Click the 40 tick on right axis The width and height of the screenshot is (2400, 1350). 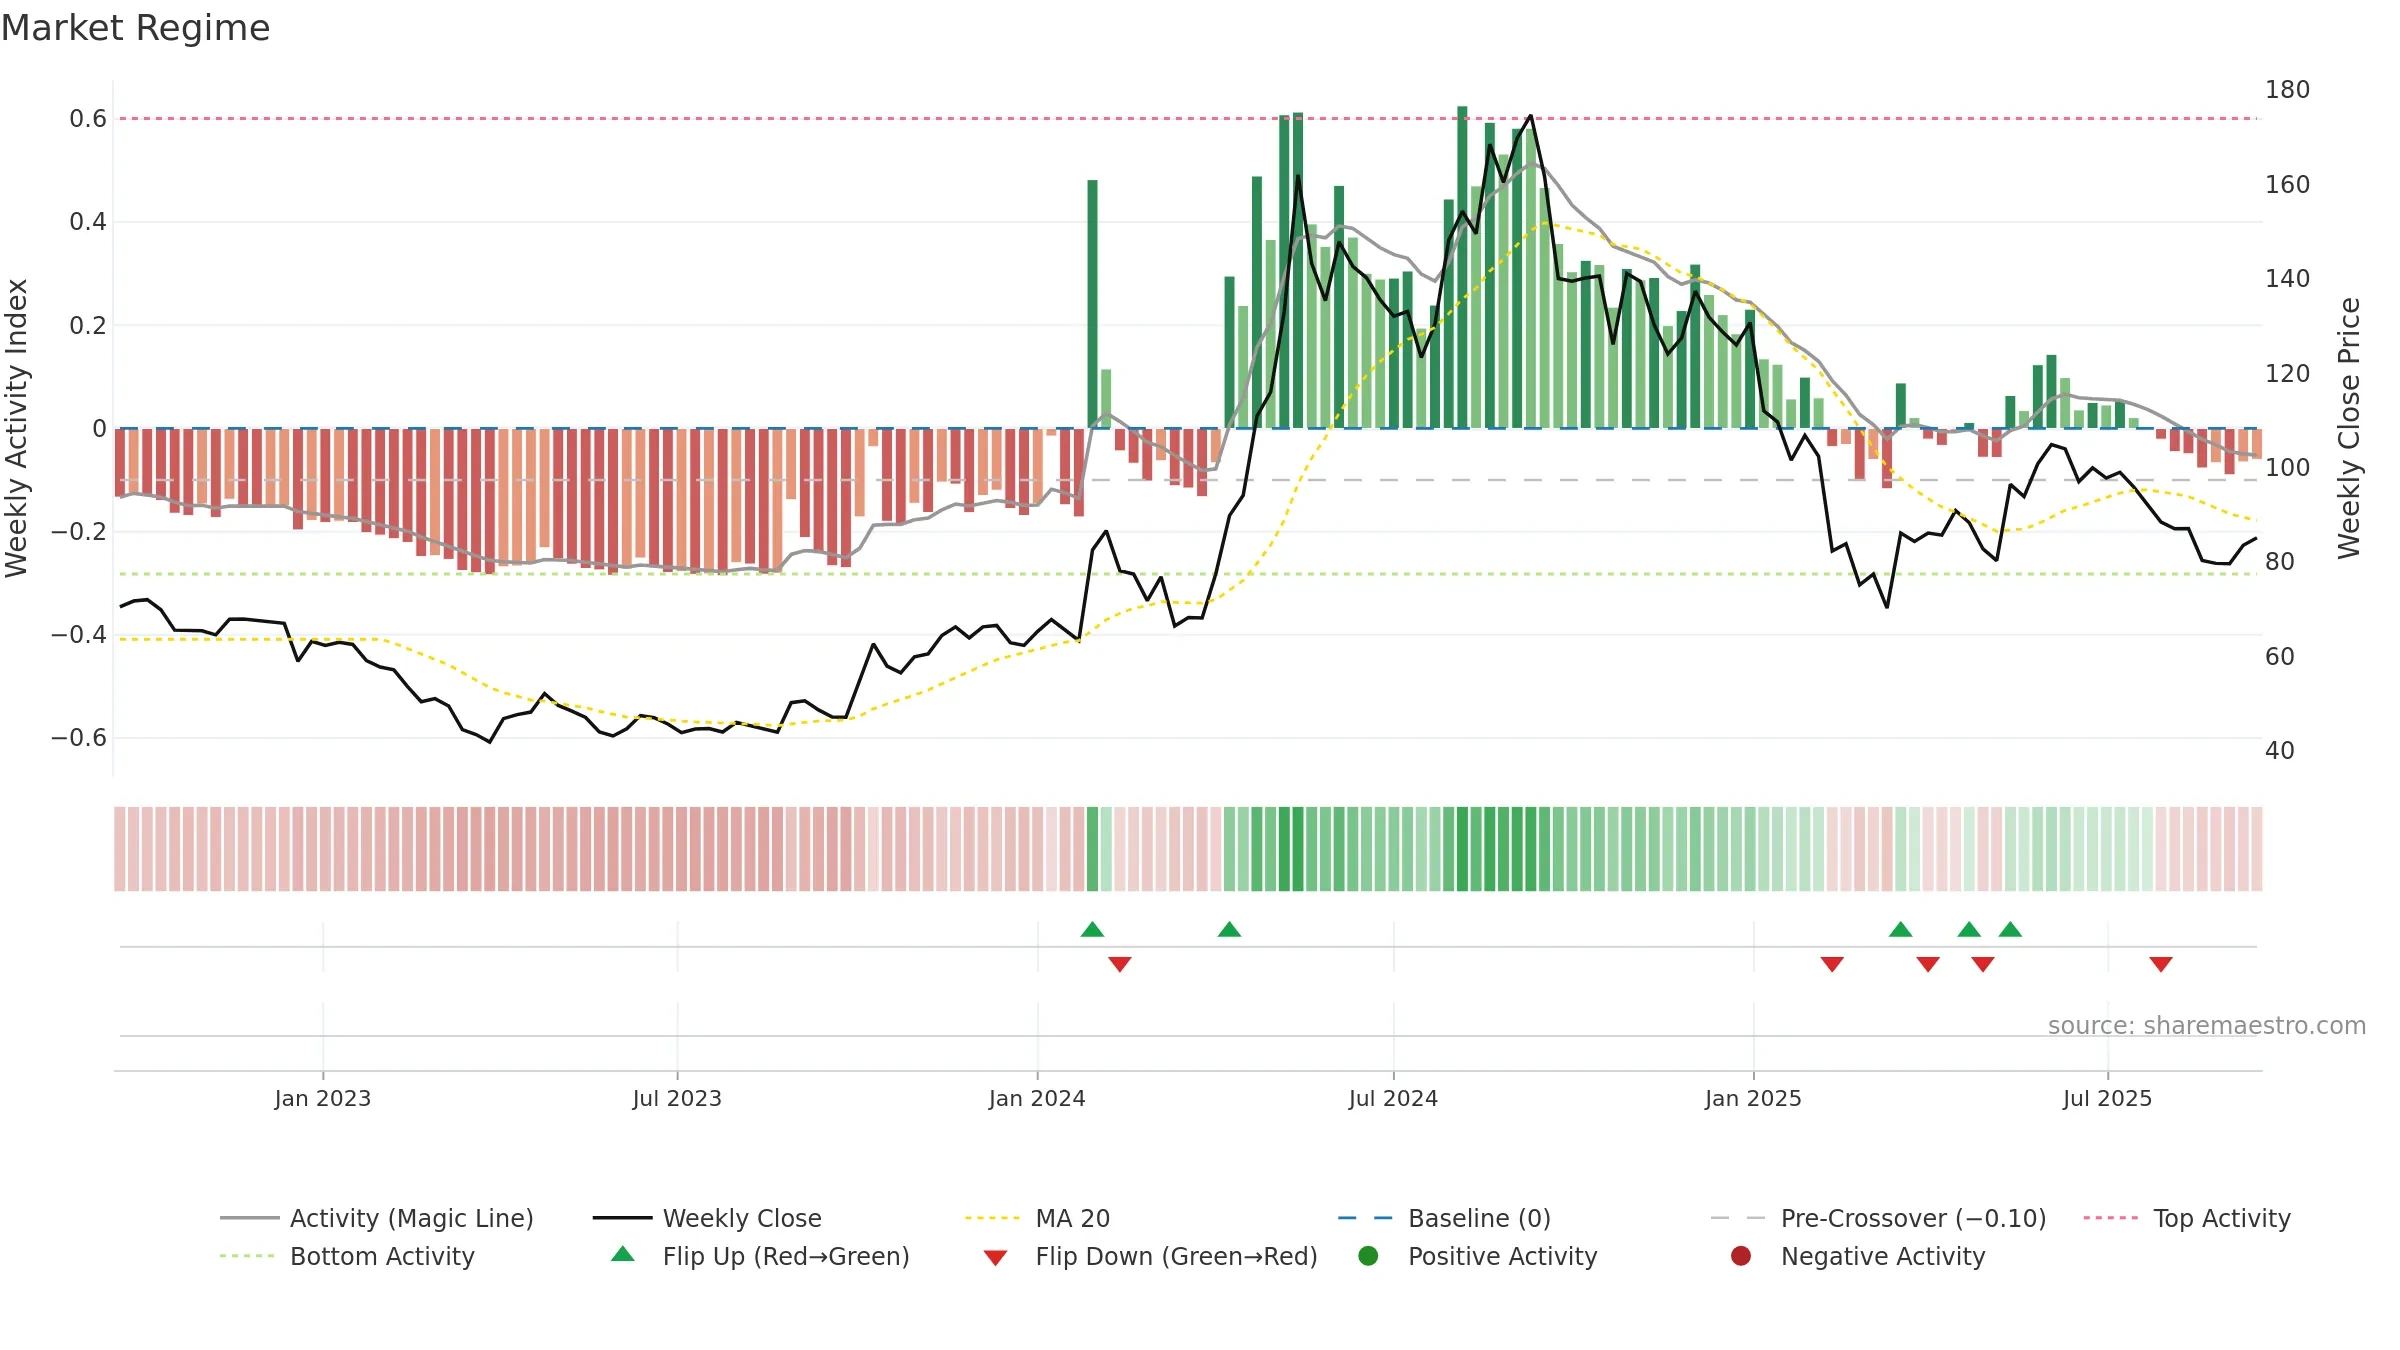pyautogui.click(x=2280, y=751)
